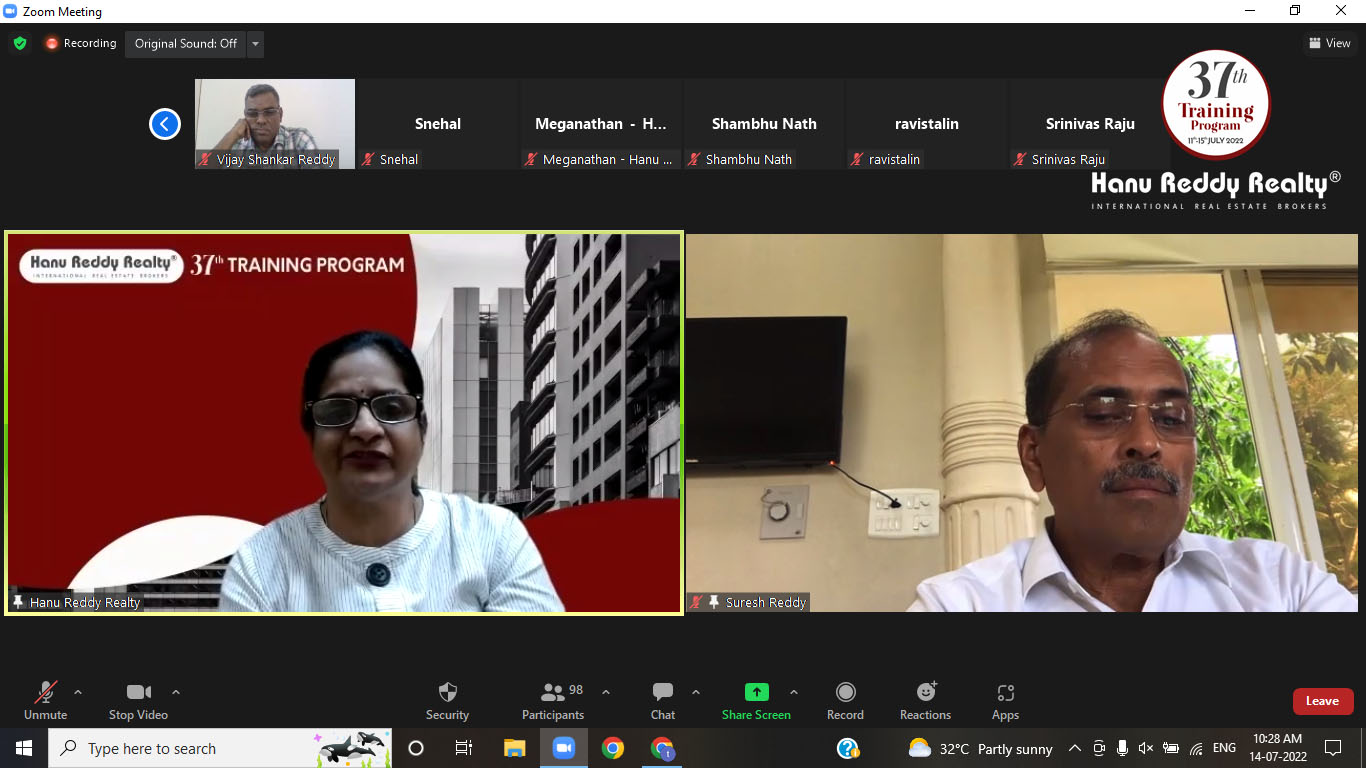The image size is (1366, 768).
Task: Click the red Recording indicator
Action: click(x=81, y=43)
